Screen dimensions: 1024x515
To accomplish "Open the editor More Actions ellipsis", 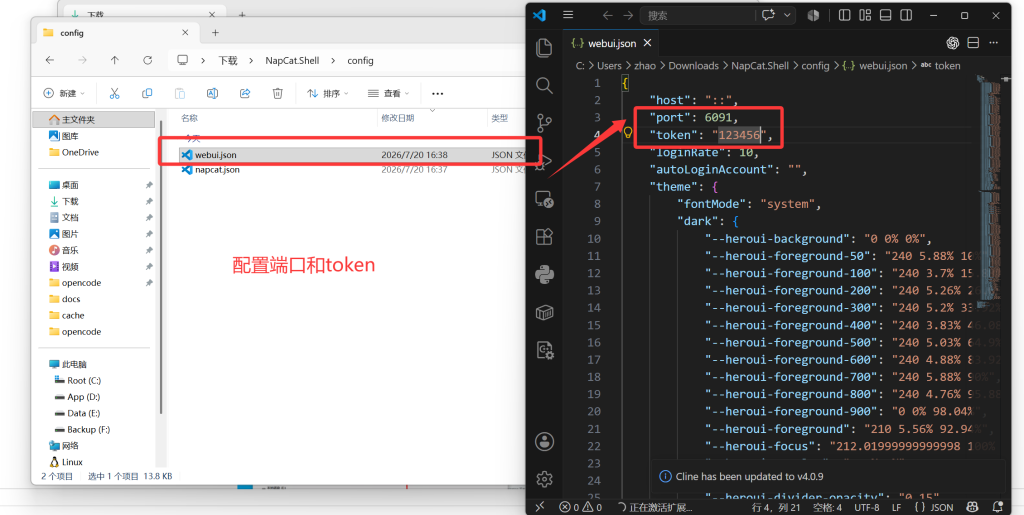I will click(993, 43).
